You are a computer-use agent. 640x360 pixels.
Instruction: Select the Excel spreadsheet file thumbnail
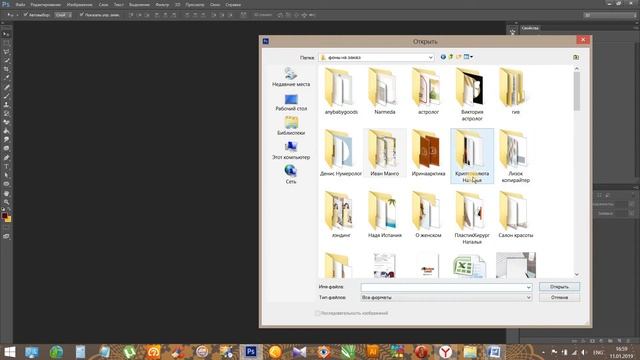469,266
